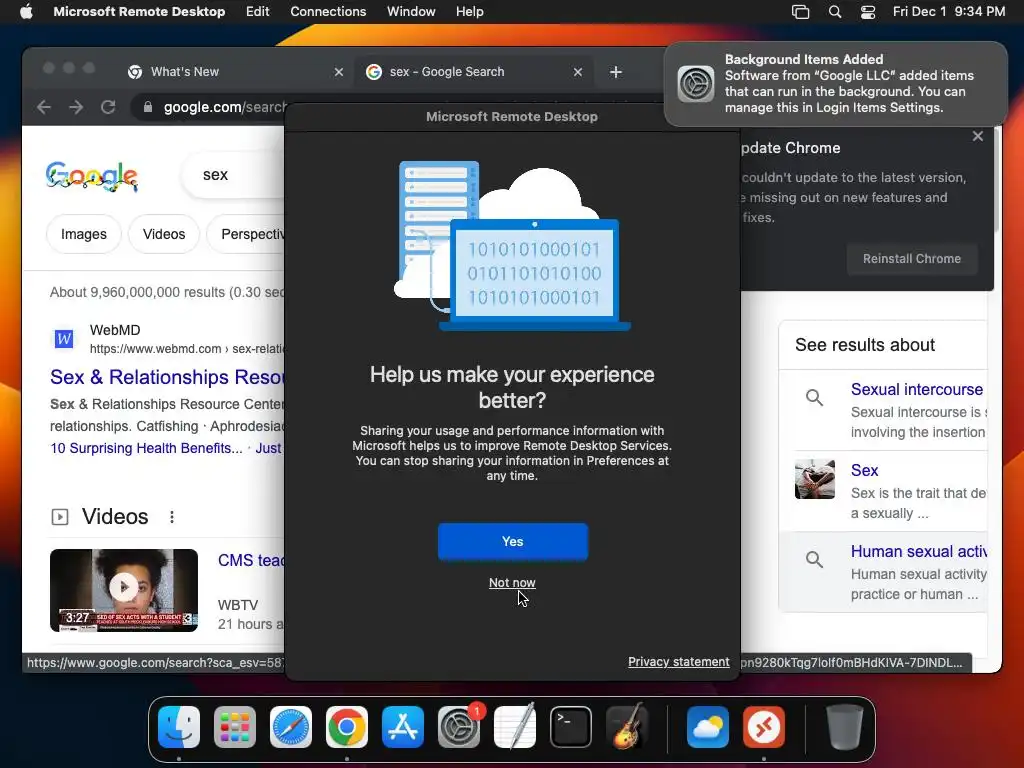Viewport: 1024px width, 768px height.
Task: Open the Trash in the Dock
Action: pos(844,727)
